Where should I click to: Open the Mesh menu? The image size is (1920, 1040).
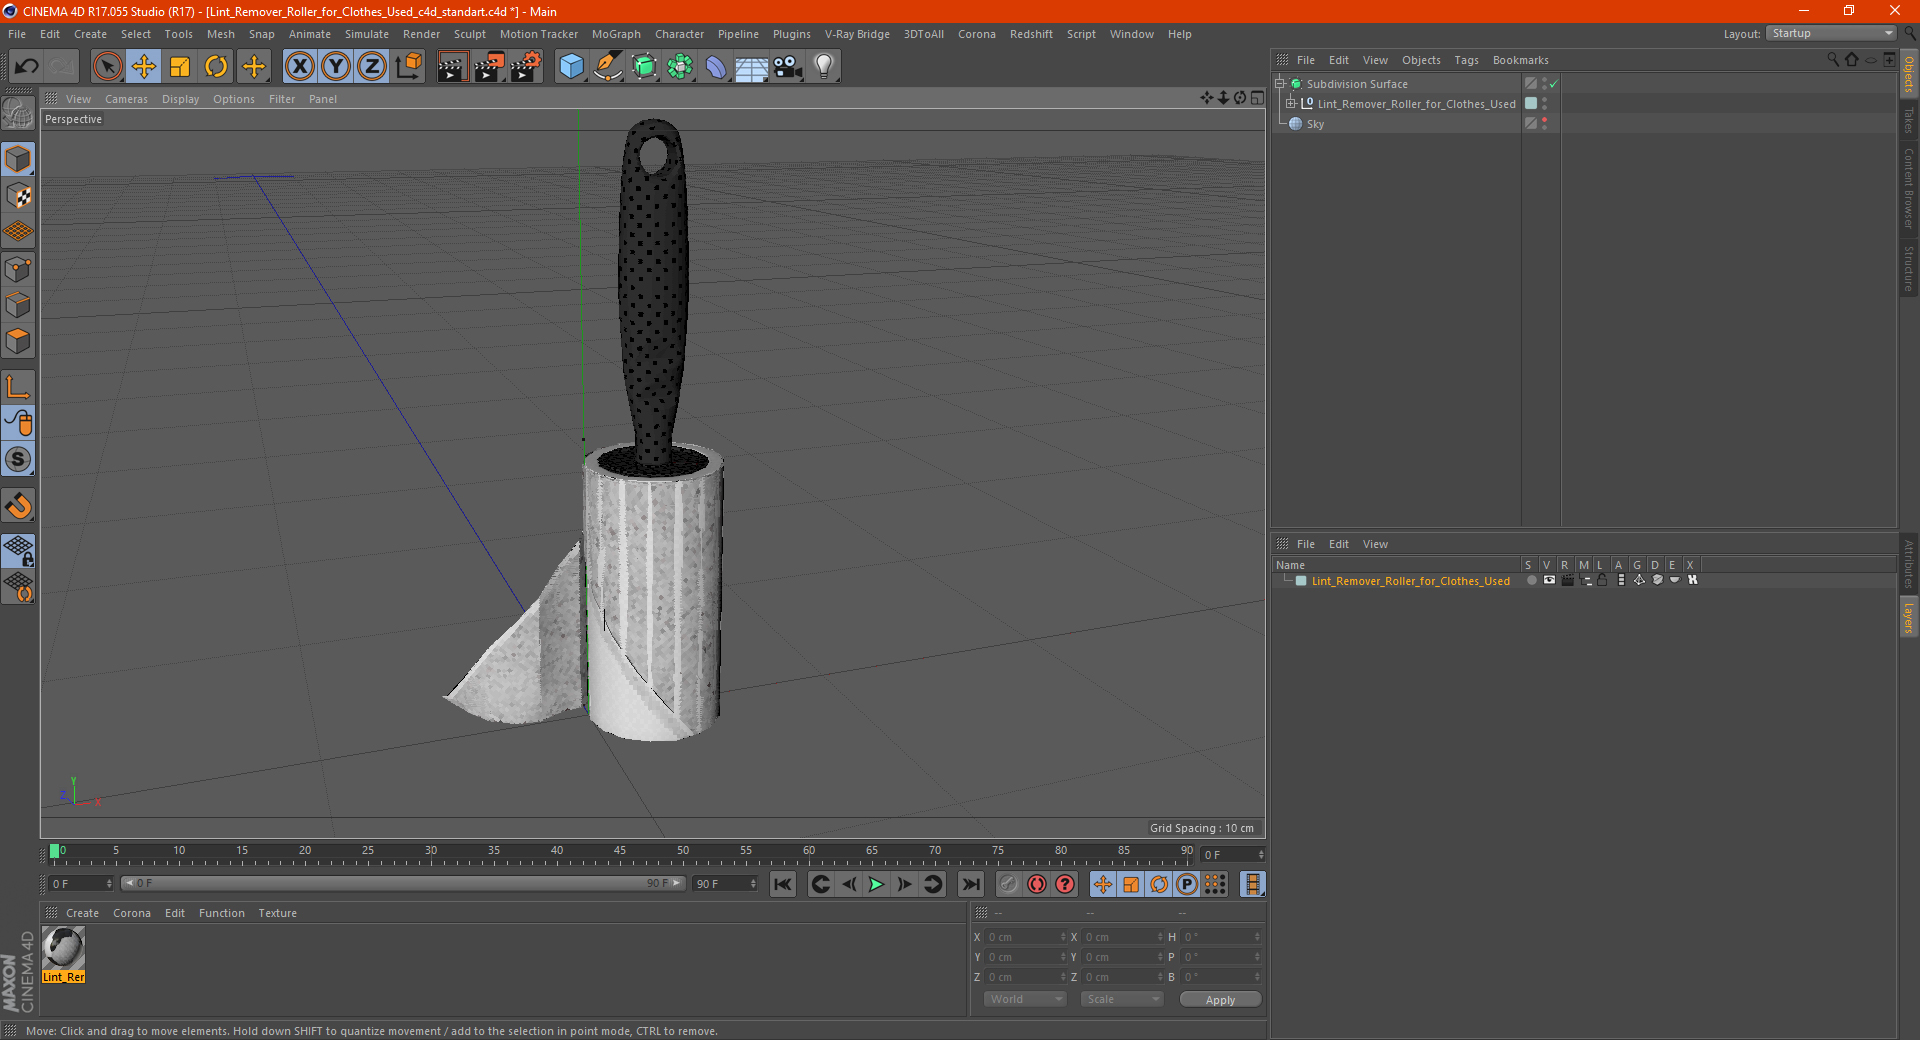click(221, 34)
